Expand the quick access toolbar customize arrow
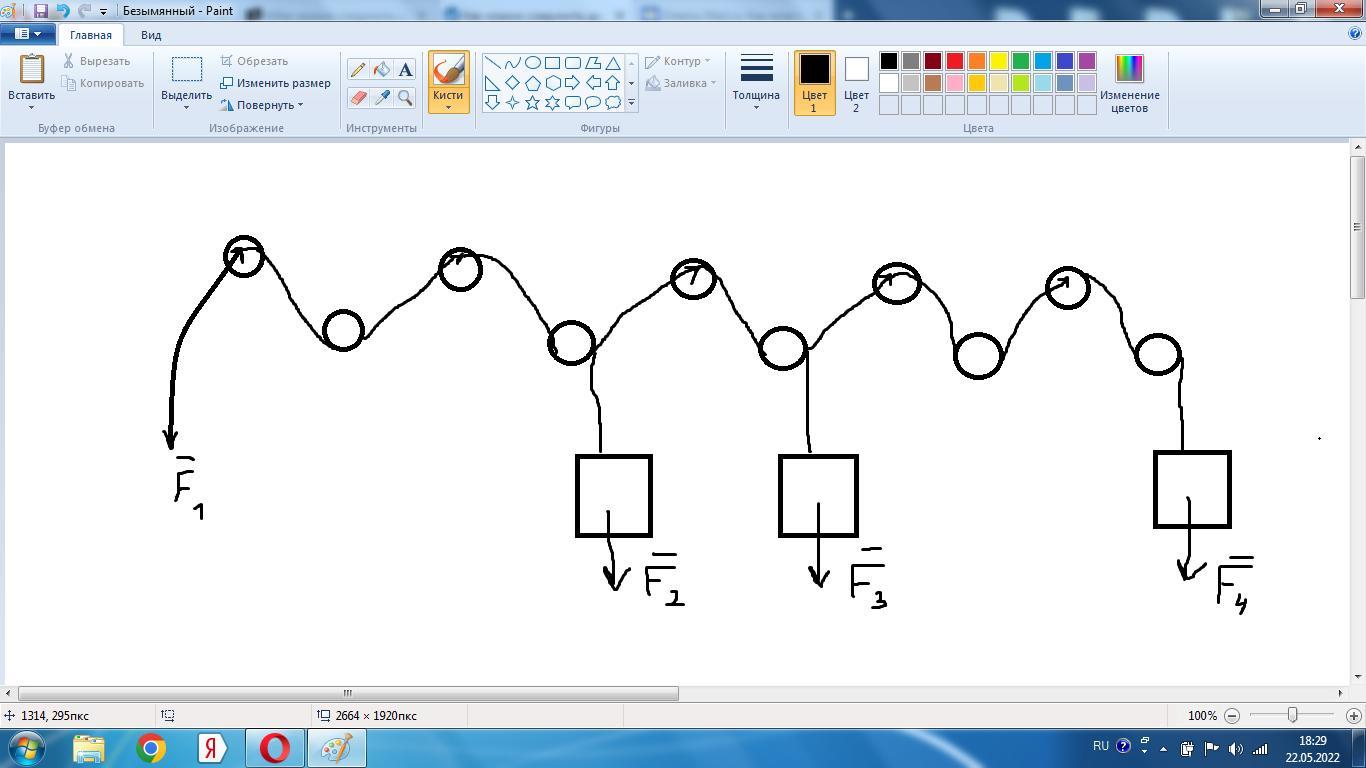Viewport: 1366px width, 768px height. click(x=103, y=12)
